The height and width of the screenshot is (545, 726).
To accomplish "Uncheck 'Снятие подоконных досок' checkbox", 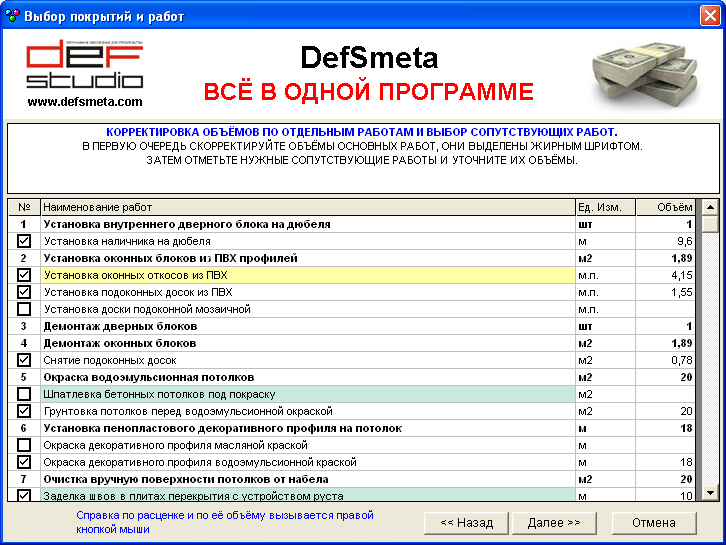I will click(x=24, y=360).
